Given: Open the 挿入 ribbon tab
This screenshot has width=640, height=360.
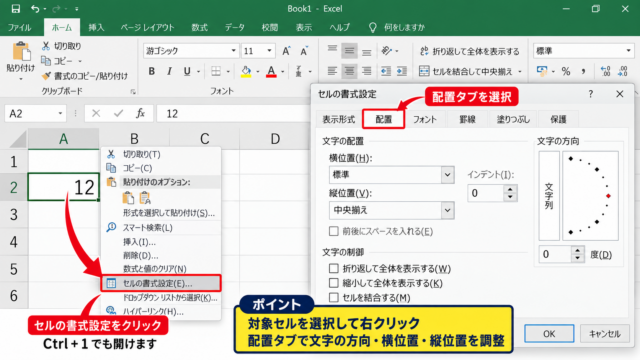Looking at the screenshot, I should [x=96, y=27].
